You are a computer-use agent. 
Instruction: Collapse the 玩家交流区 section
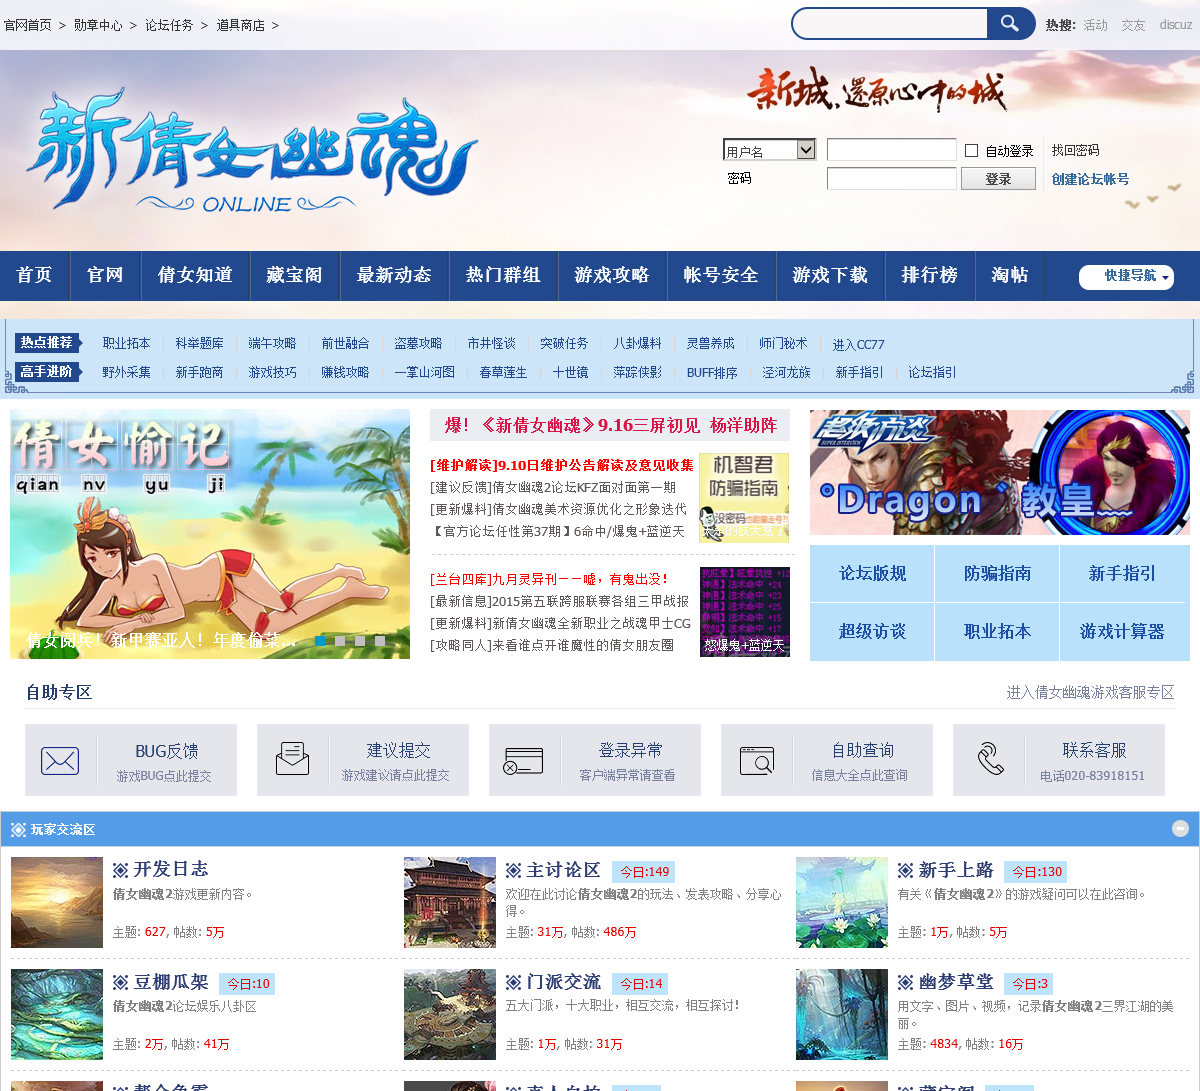click(1181, 828)
